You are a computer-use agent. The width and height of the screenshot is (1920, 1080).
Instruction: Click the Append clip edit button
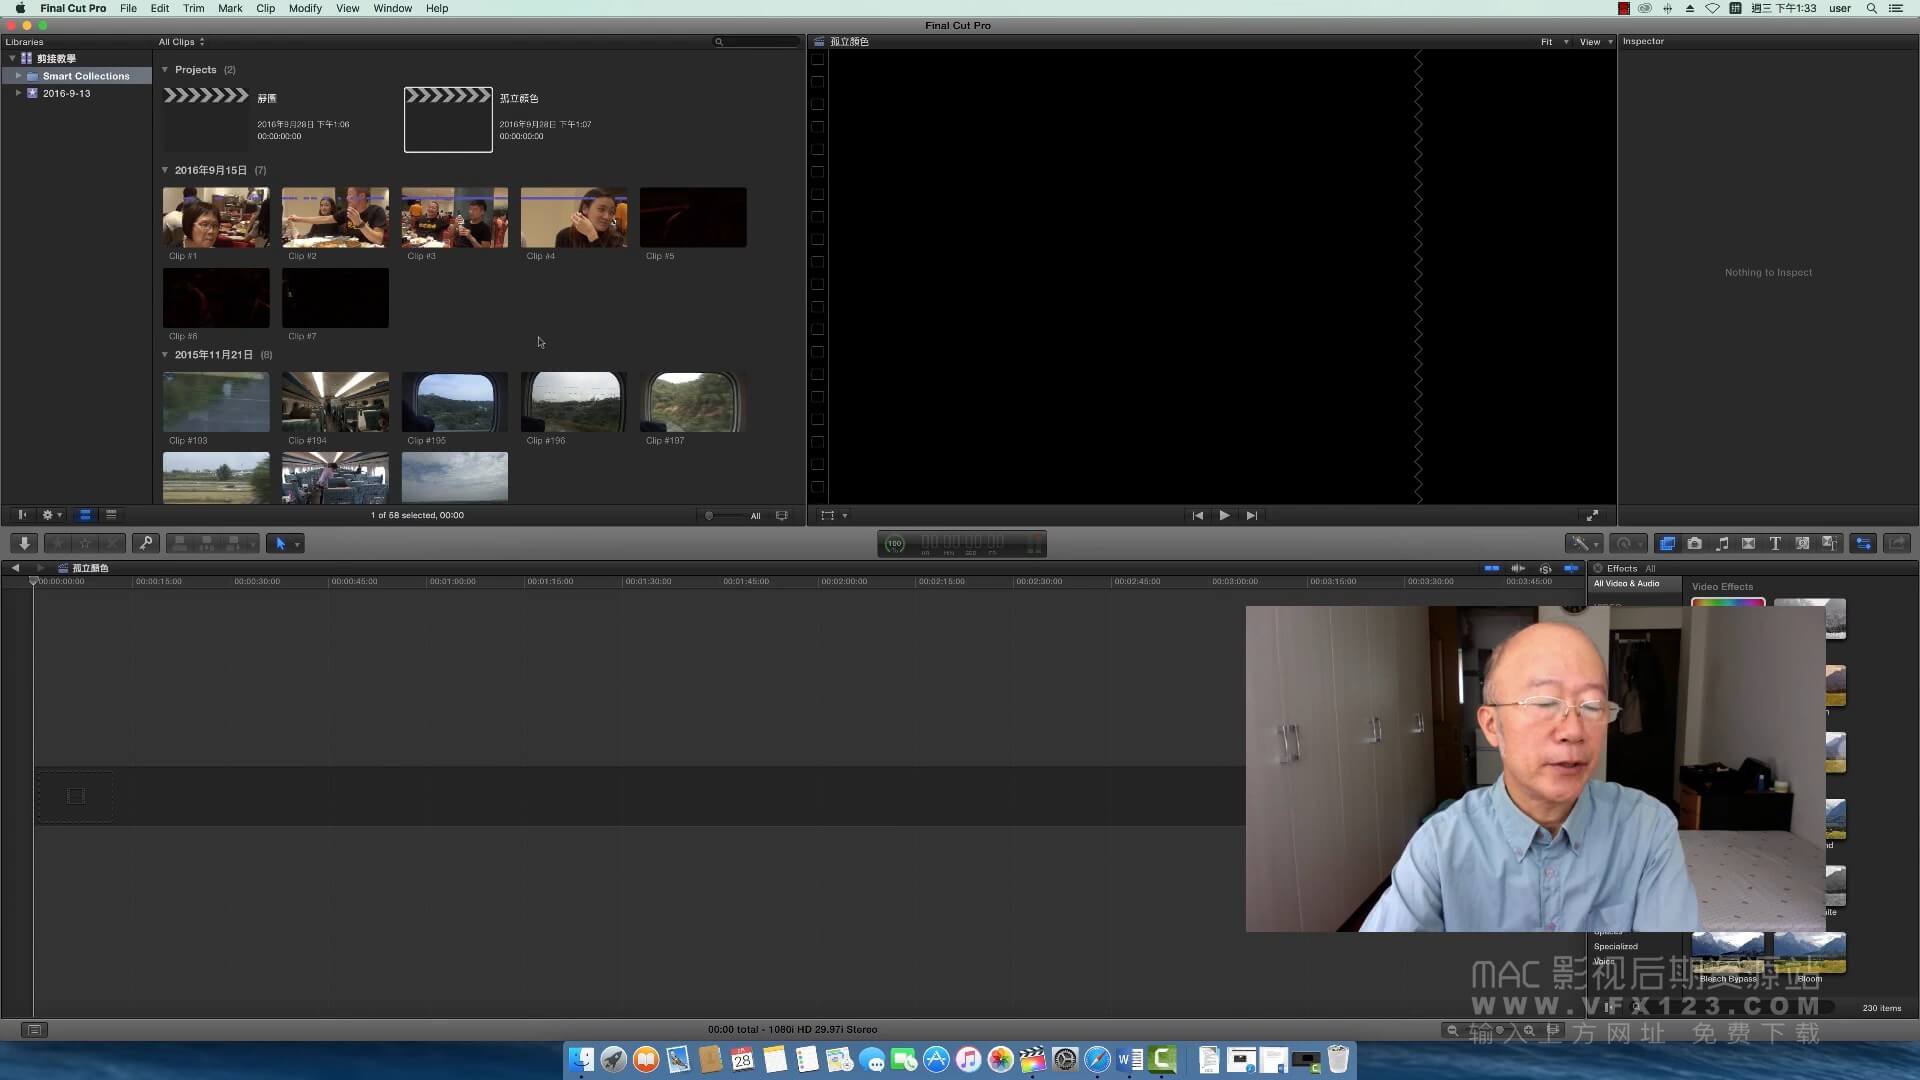(234, 543)
